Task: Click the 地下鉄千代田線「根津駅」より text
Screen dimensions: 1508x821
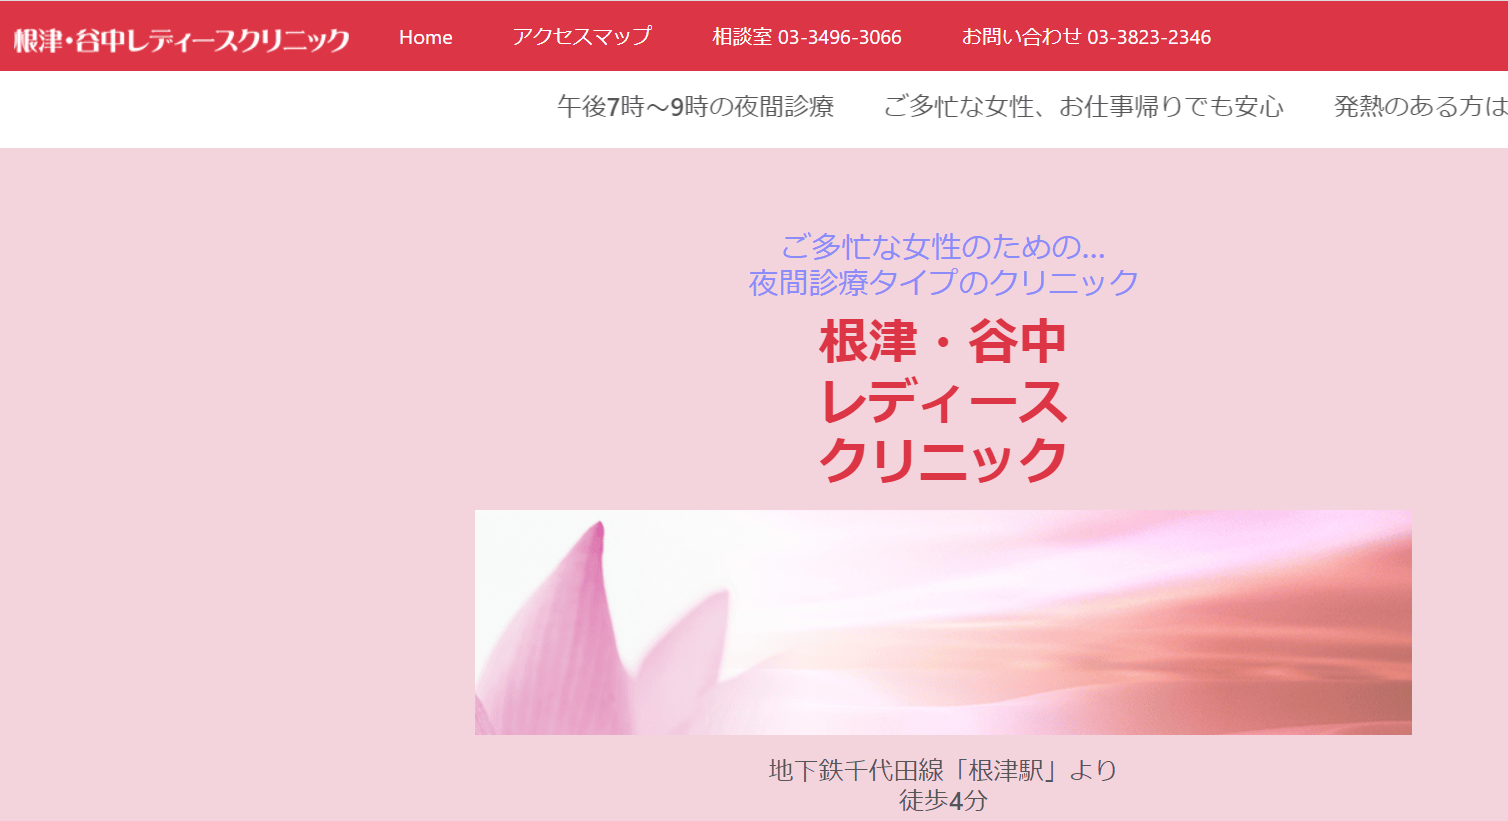Action: [x=942, y=770]
